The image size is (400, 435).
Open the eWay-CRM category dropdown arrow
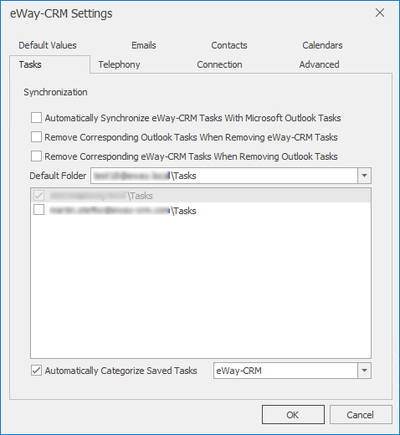point(364,370)
